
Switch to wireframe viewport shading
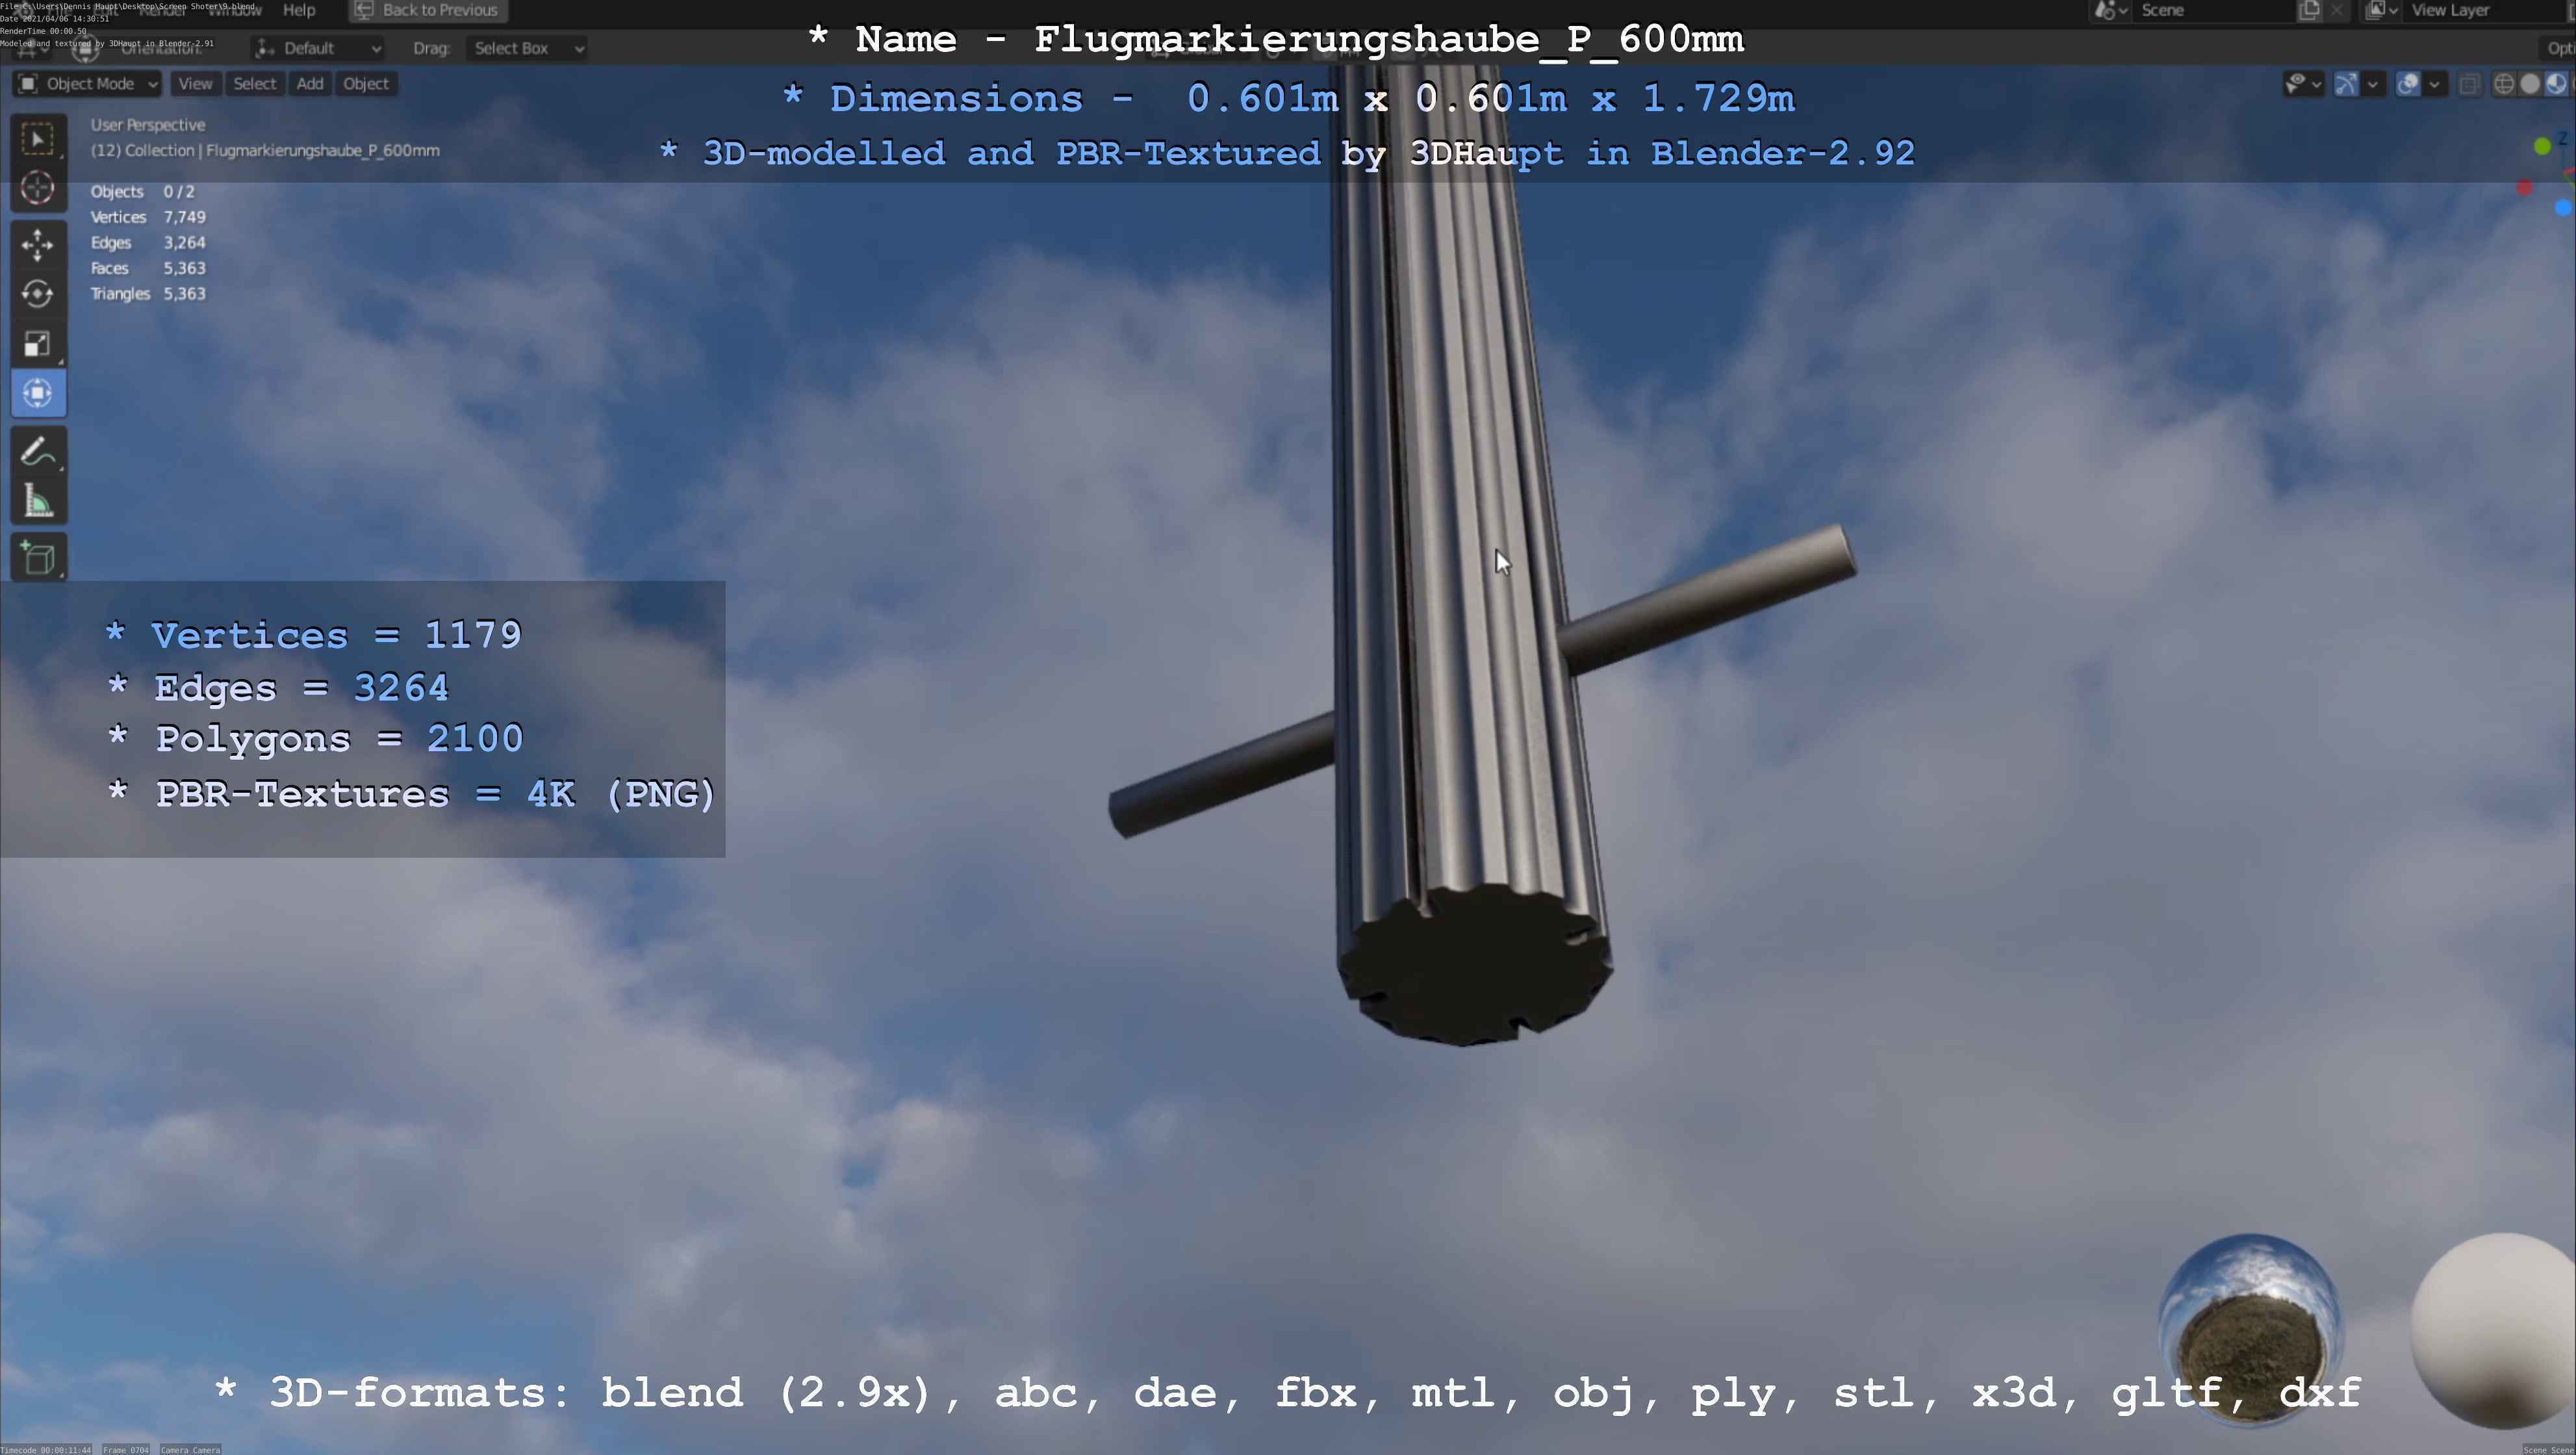coord(2504,84)
